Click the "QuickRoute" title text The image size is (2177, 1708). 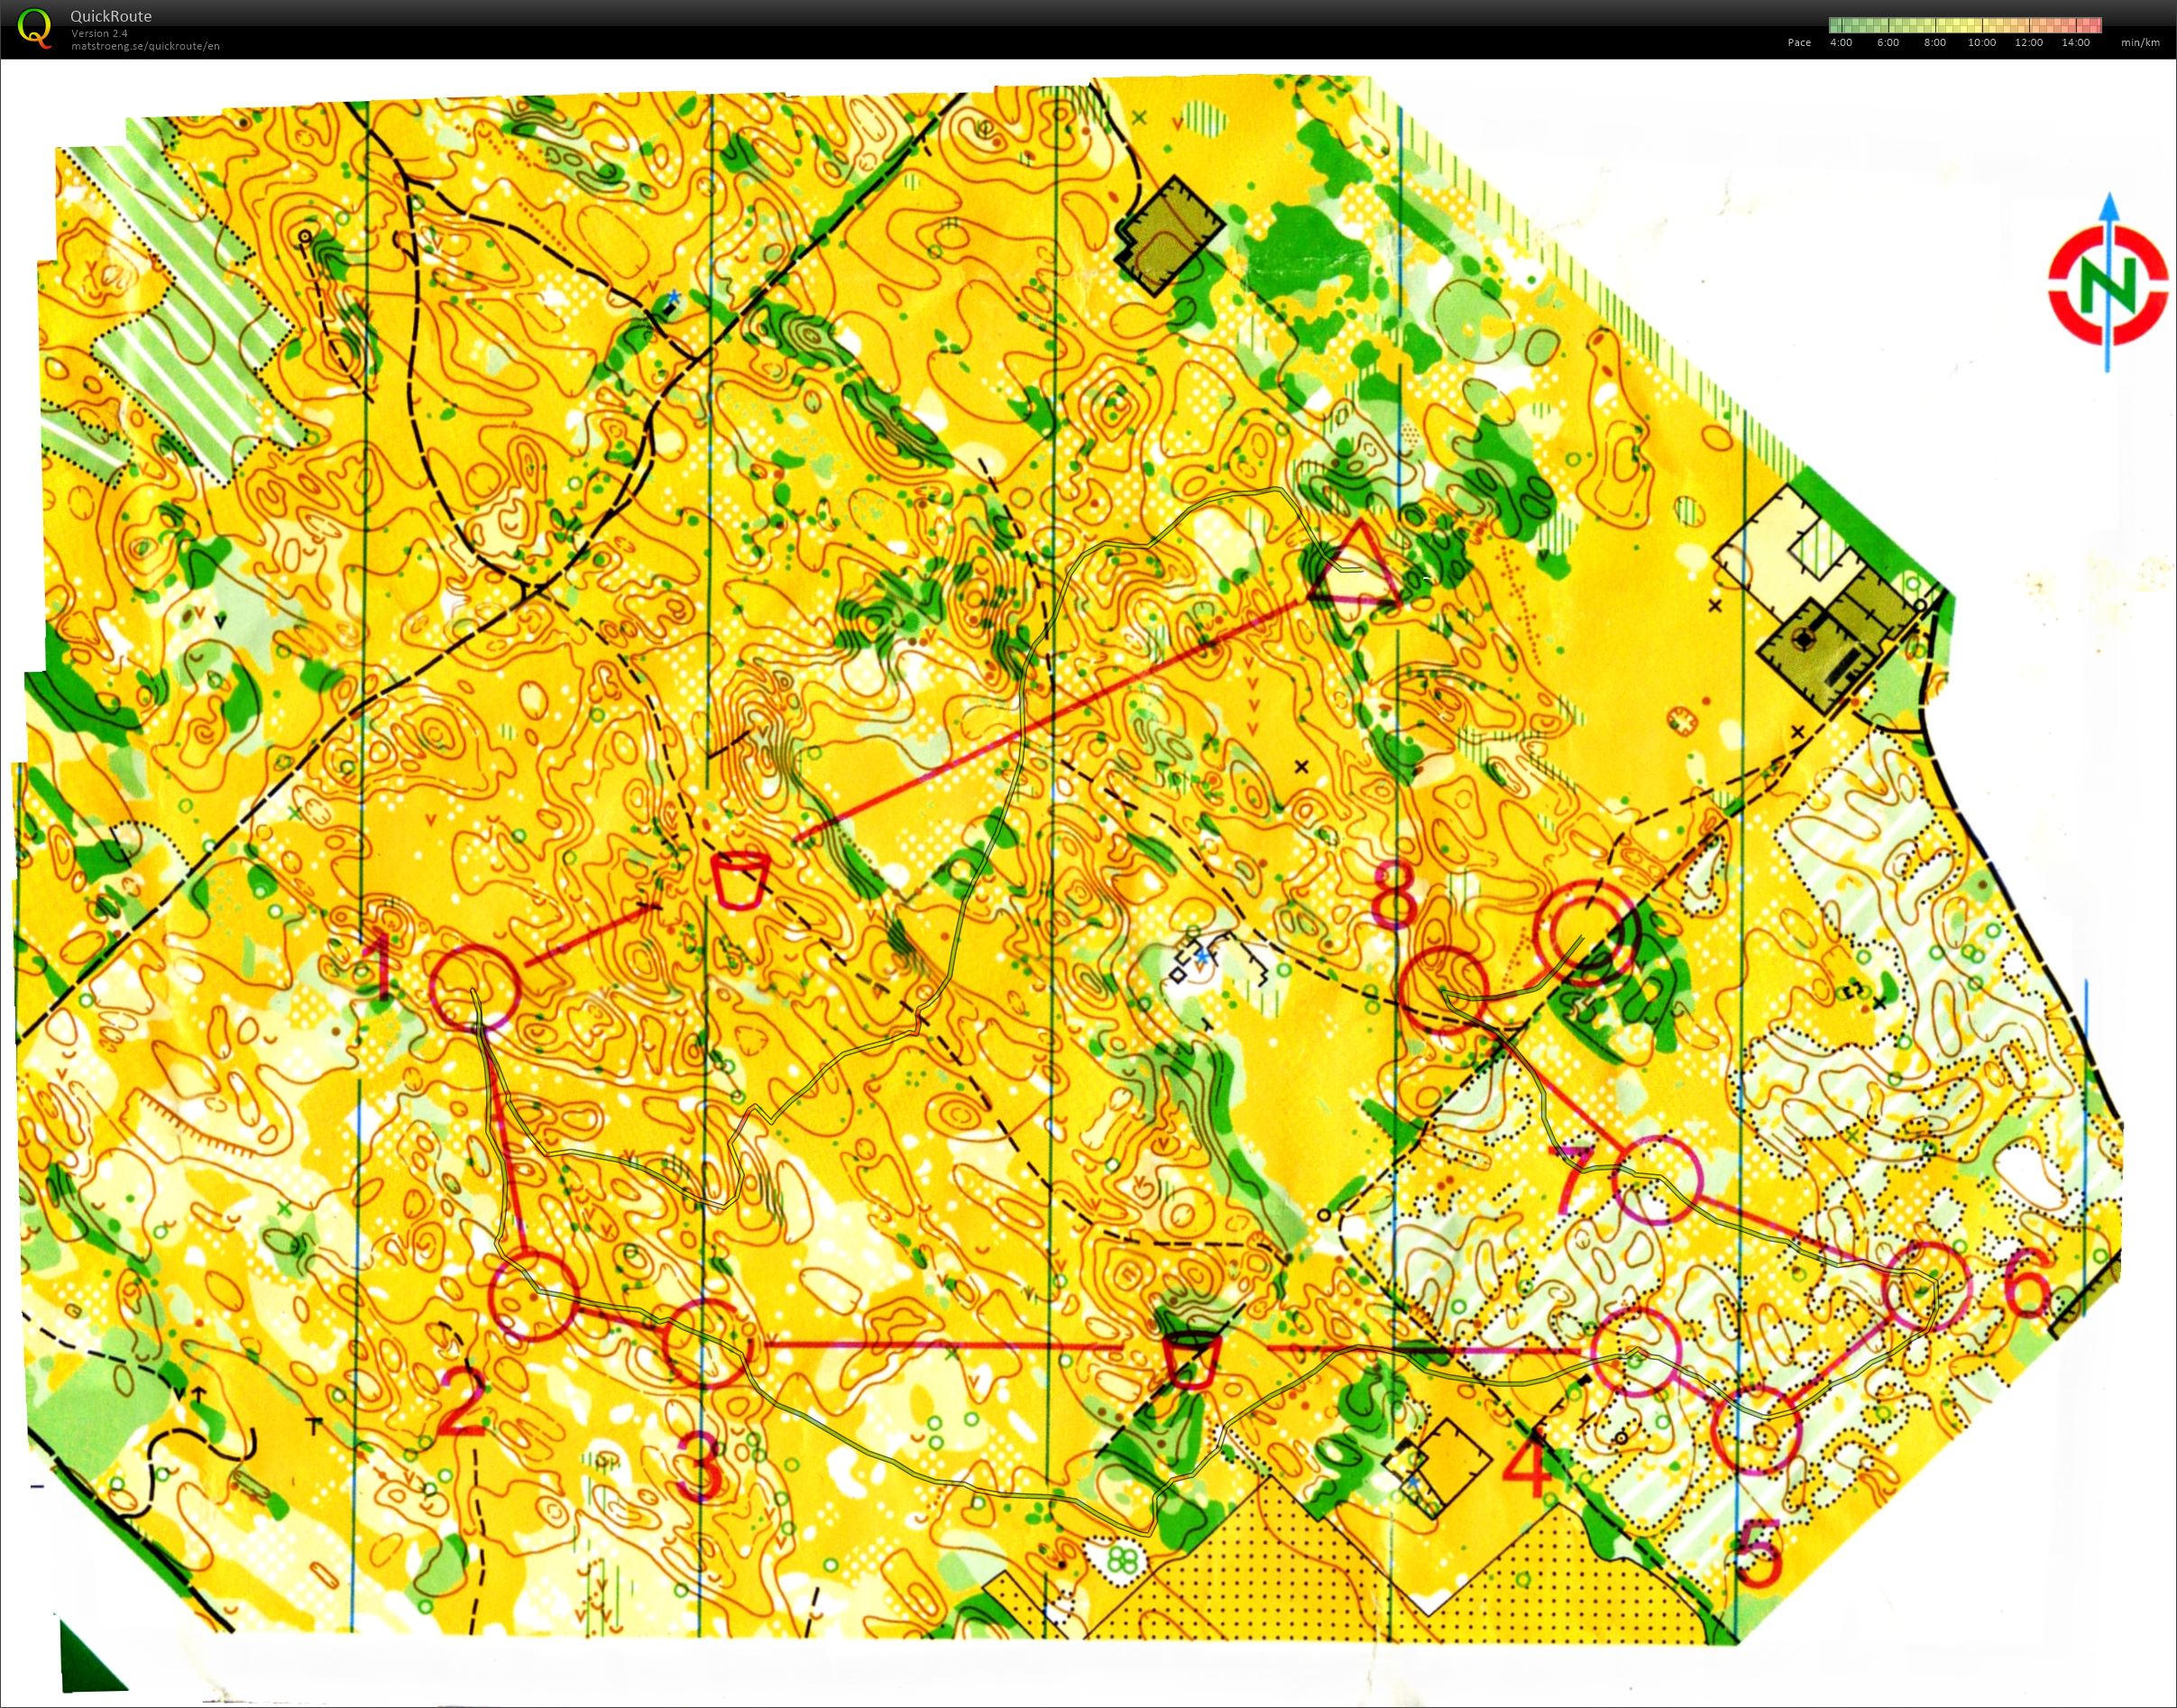(111, 16)
